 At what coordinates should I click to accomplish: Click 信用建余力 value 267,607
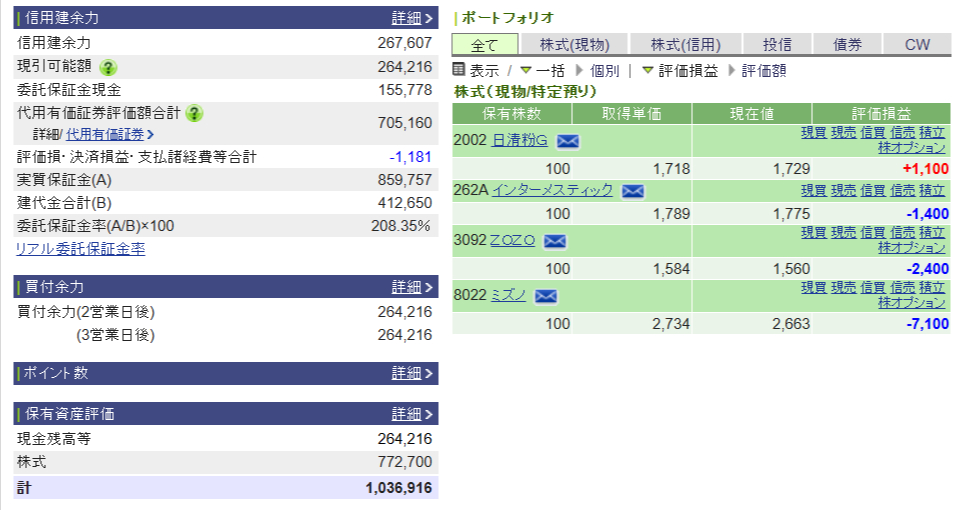(x=405, y=43)
